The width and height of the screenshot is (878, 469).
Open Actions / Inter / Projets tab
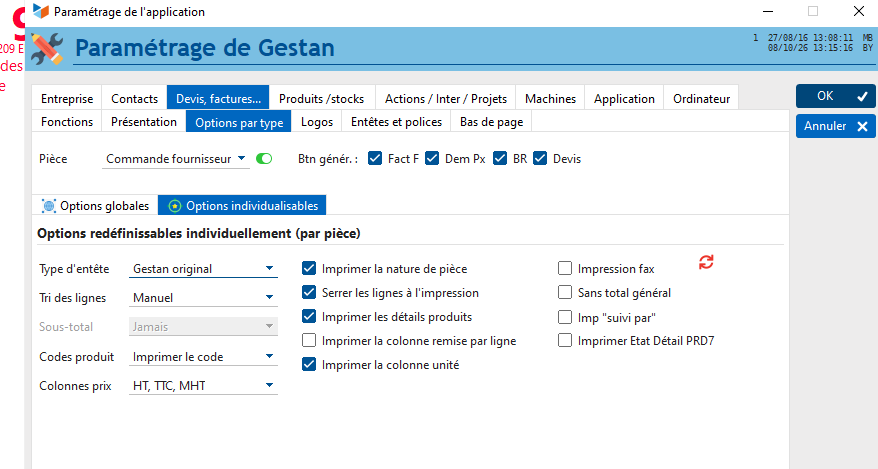click(x=446, y=99)
